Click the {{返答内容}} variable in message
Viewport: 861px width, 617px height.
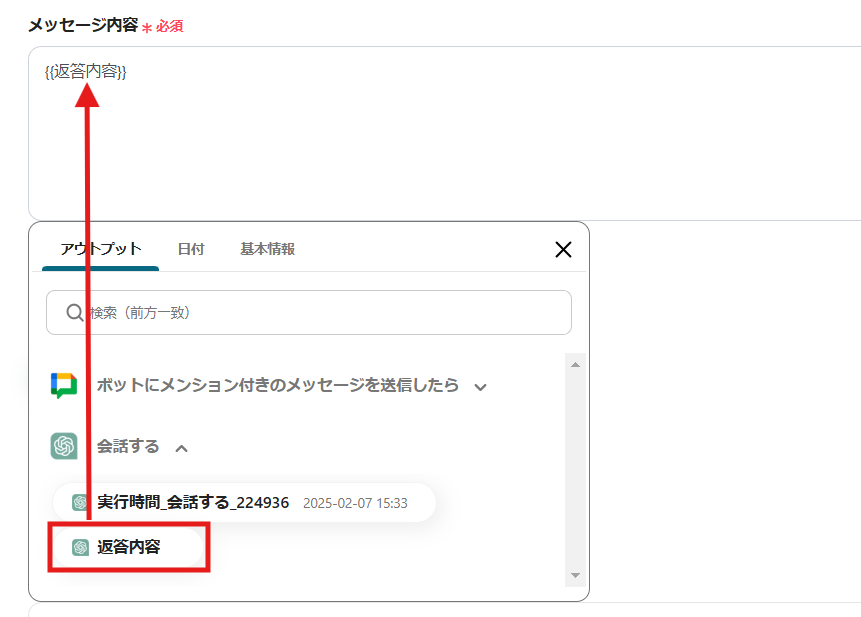pos(86,71)
